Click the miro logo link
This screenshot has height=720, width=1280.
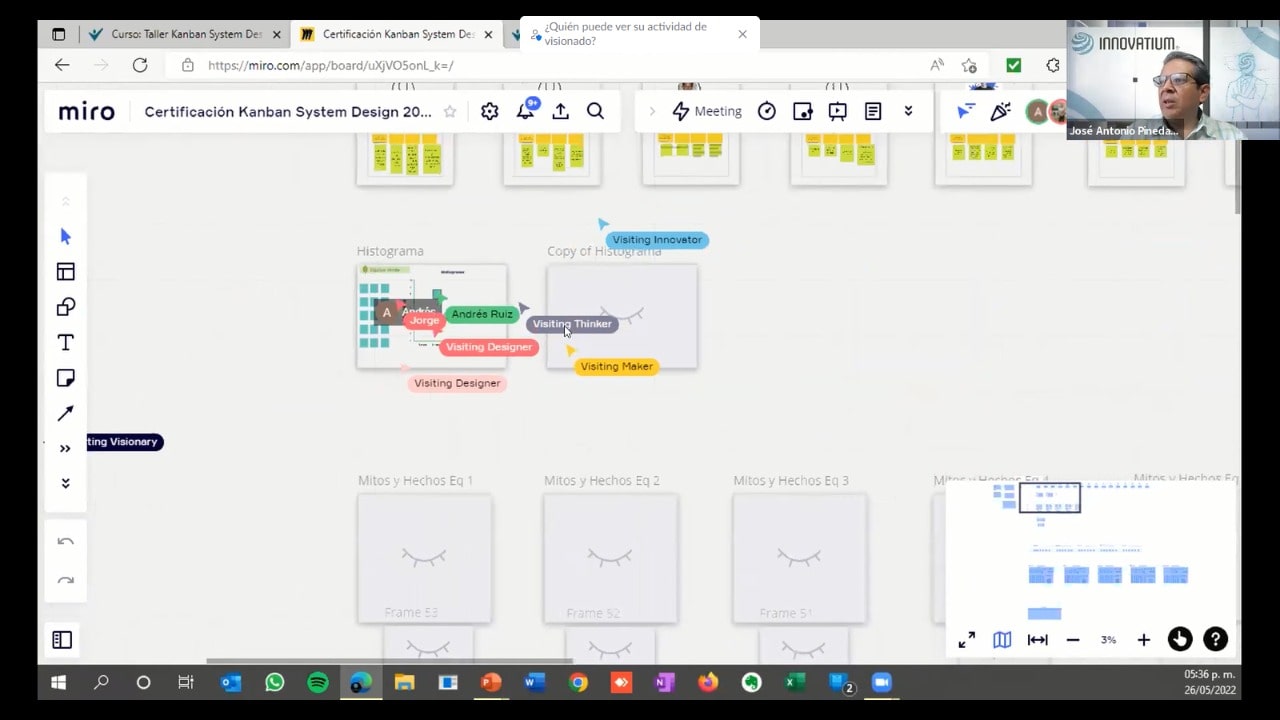(87, 112)
